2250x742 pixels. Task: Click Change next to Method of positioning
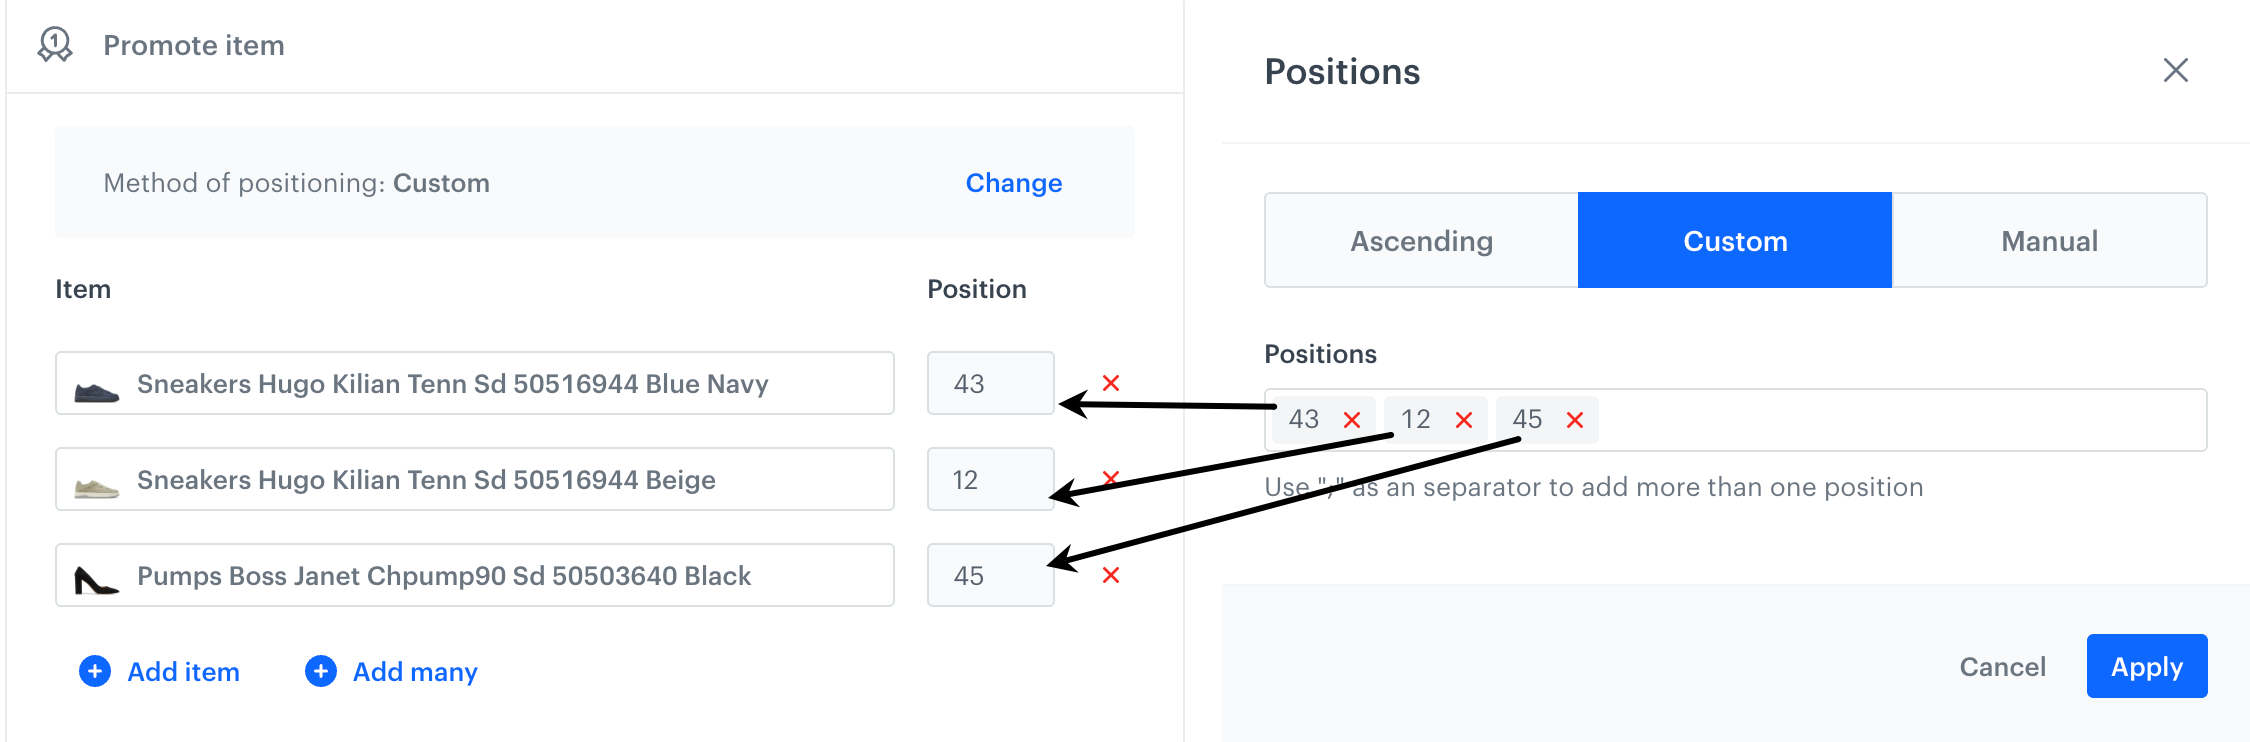[x=1013, y=183]
